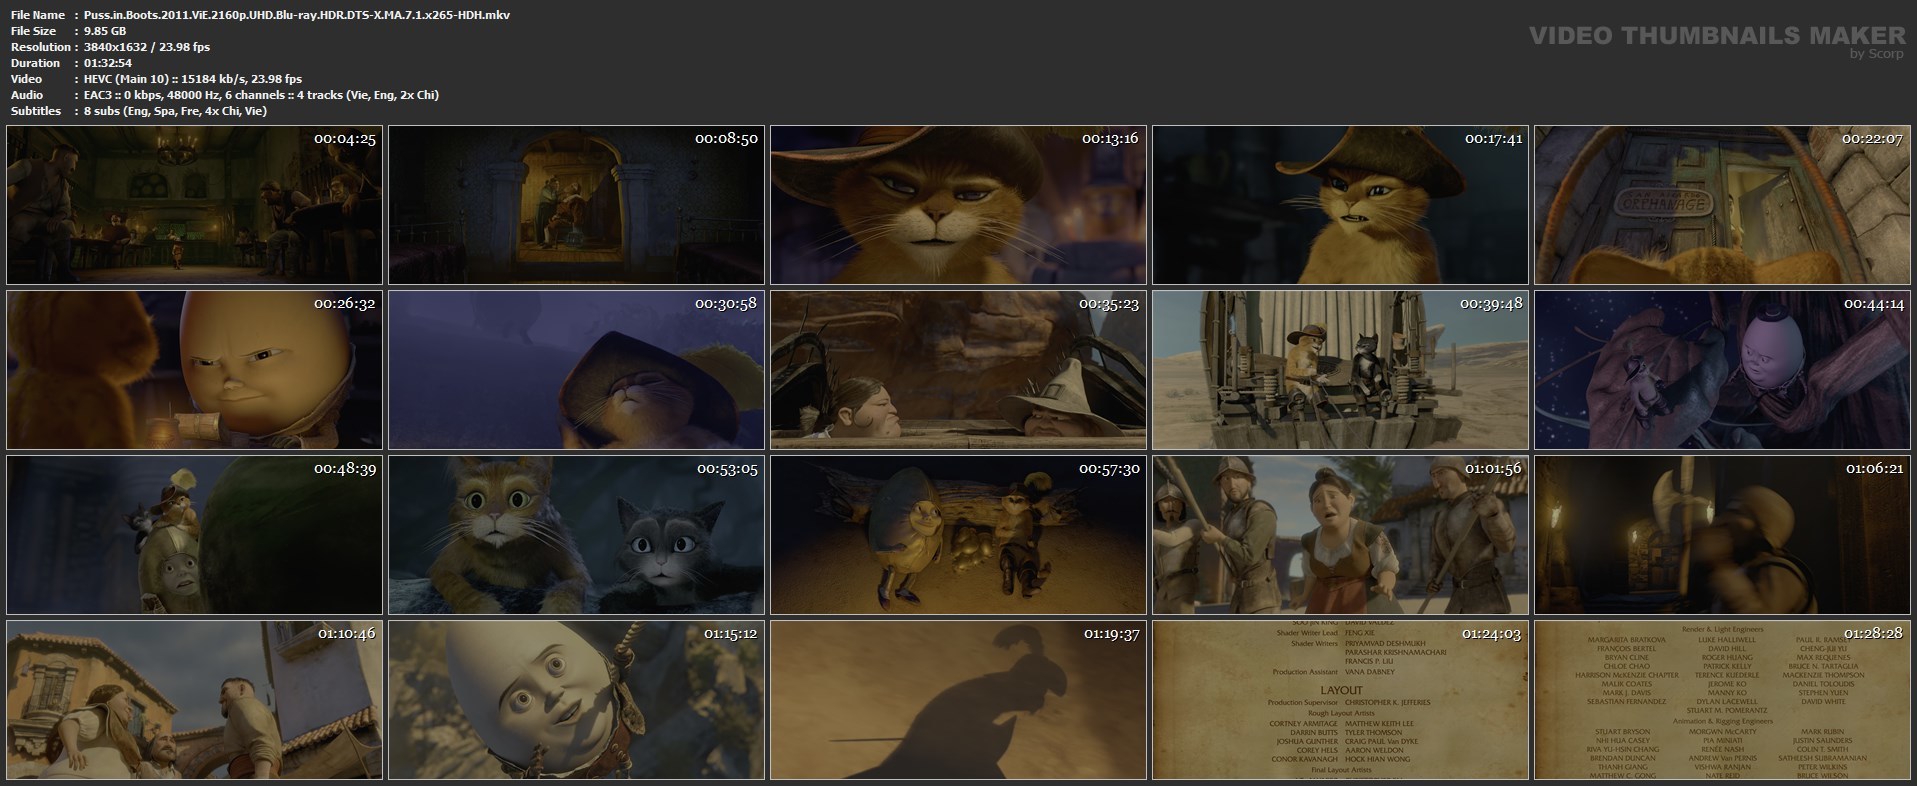Open the shadow silhouette thumbnail at 01:19:37
1917x786 pixels.
[958, 700]
